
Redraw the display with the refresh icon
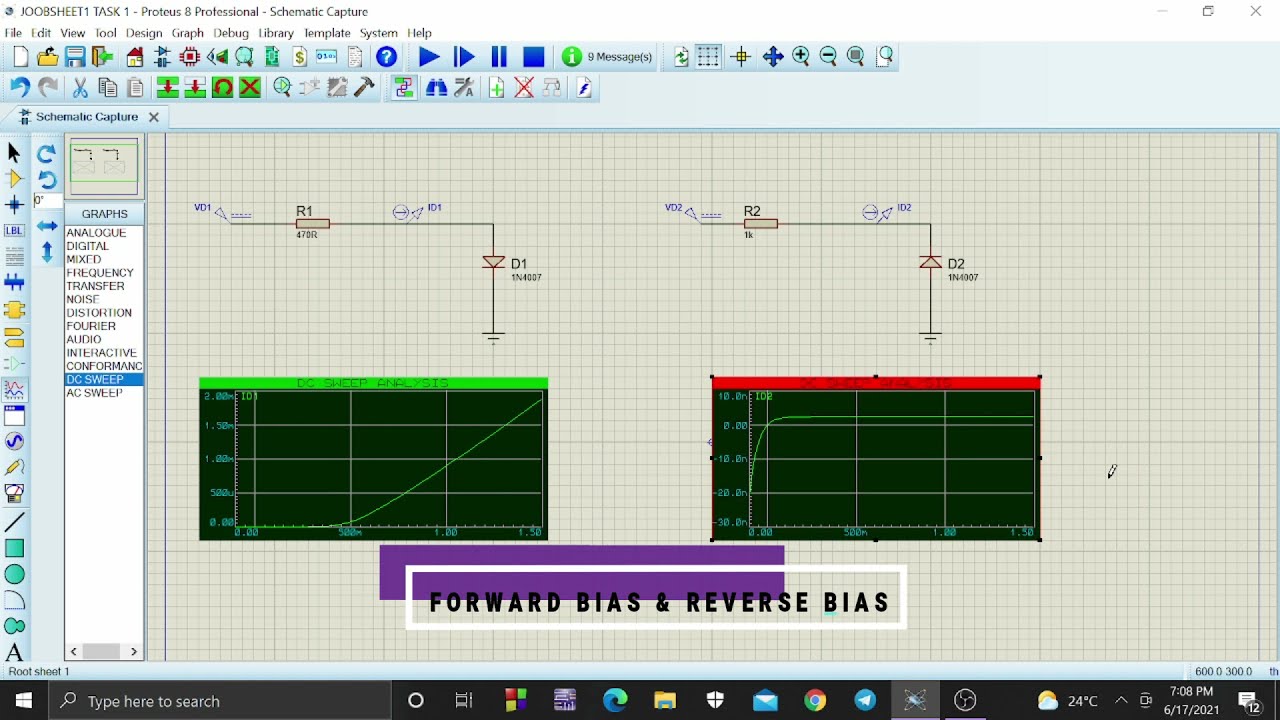pyautogui.click(x=681, y=57)
